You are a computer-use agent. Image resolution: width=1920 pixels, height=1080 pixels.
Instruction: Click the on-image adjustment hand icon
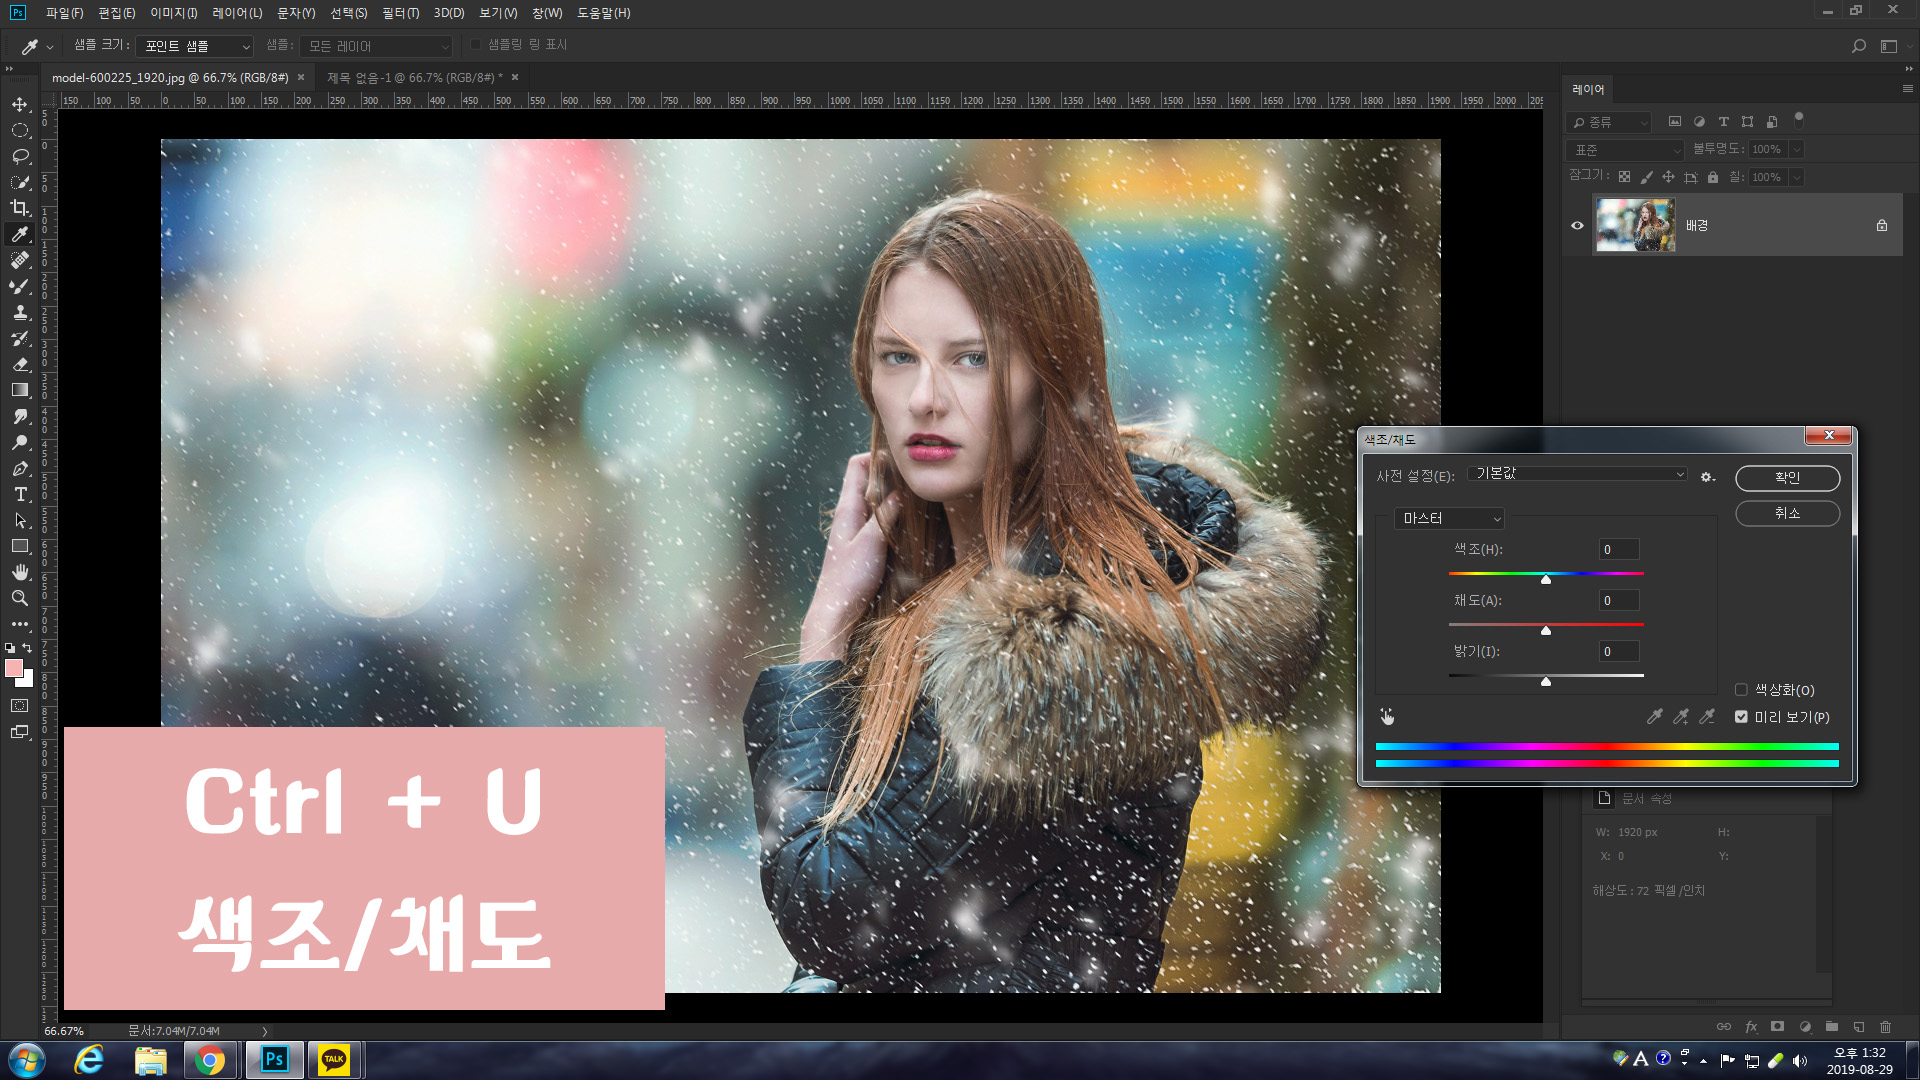[1387, 716]
